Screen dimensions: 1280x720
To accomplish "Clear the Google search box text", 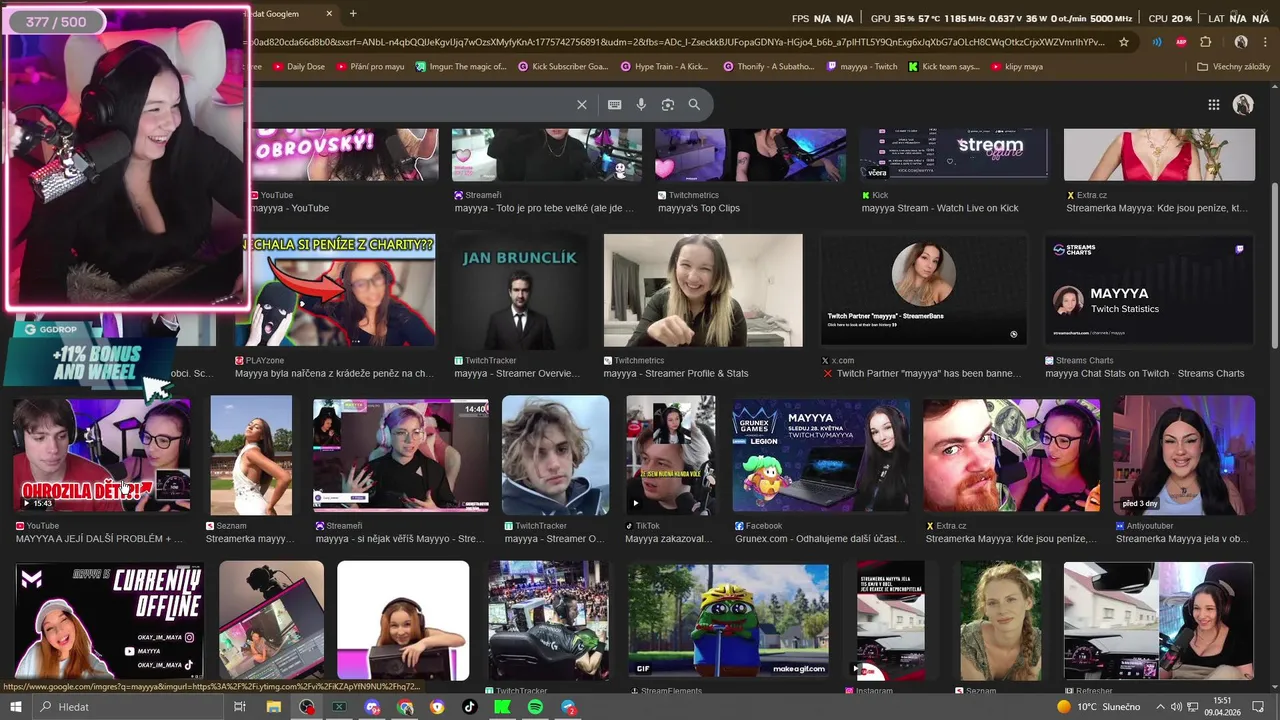I will point(582,105).
